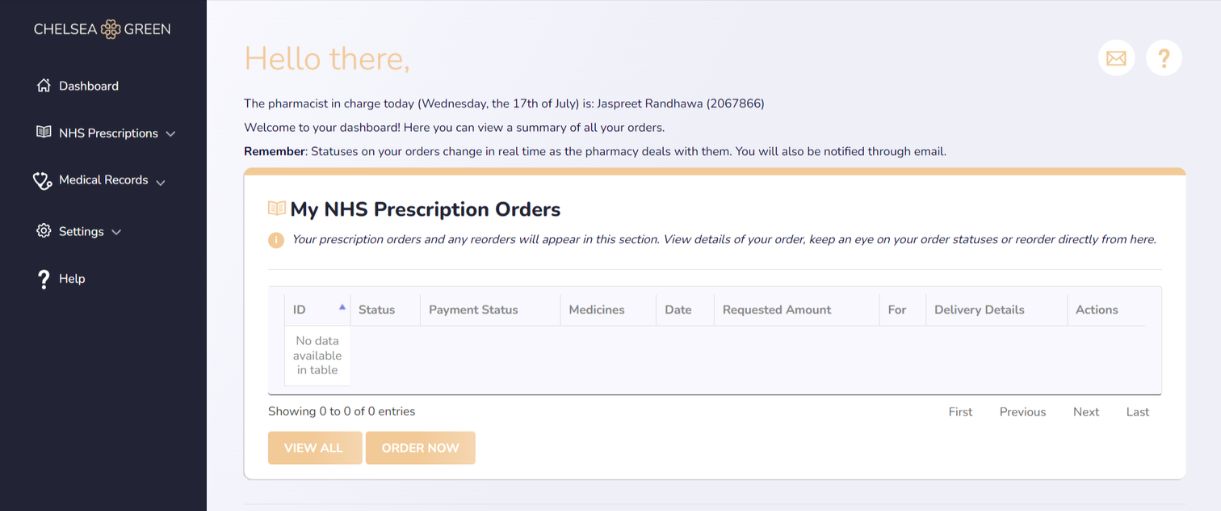This screenshot has width=1221, height=511.
Task: Click the VIEW ALL button
Action: point(314,448)
